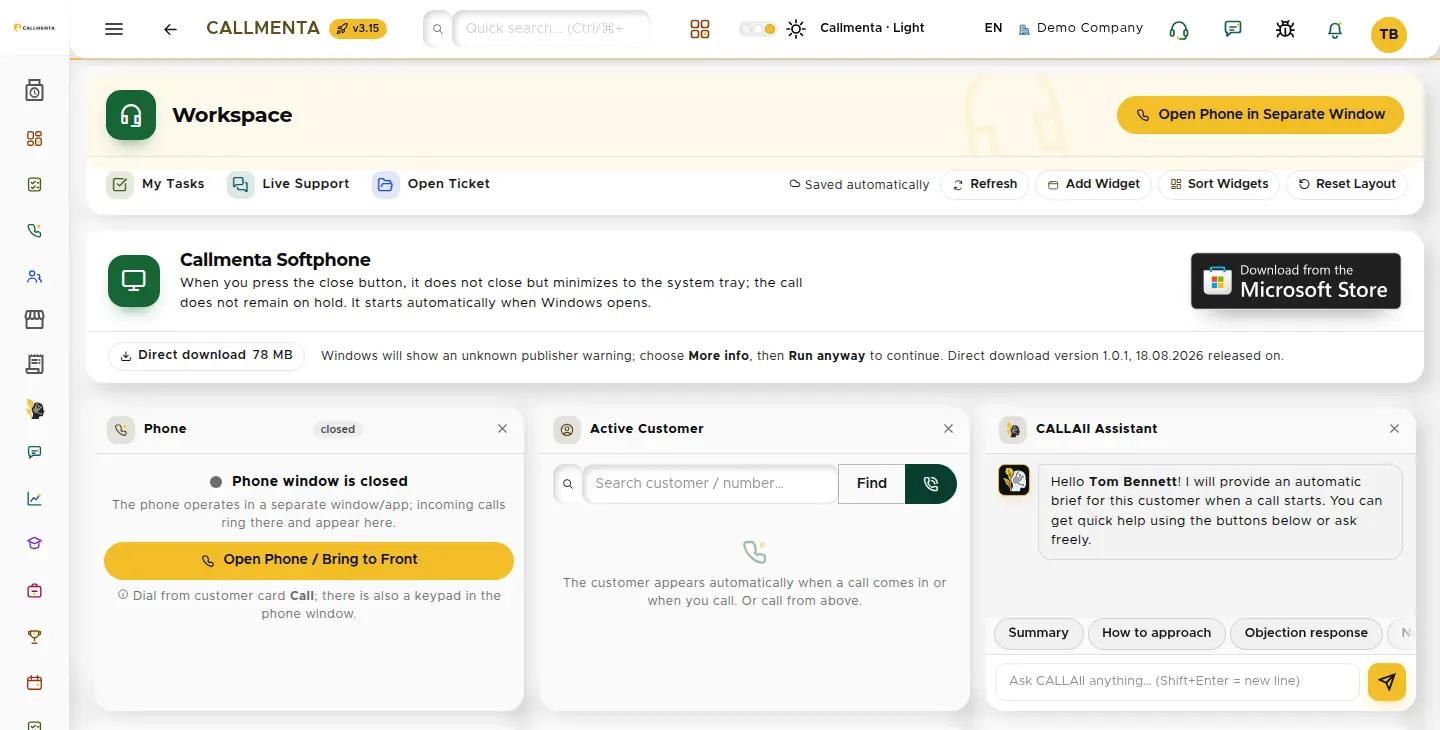The width and height of the screenshot is (1440, 730).
Task: Open the TB user avatar menu
Action: [1389, 34]
